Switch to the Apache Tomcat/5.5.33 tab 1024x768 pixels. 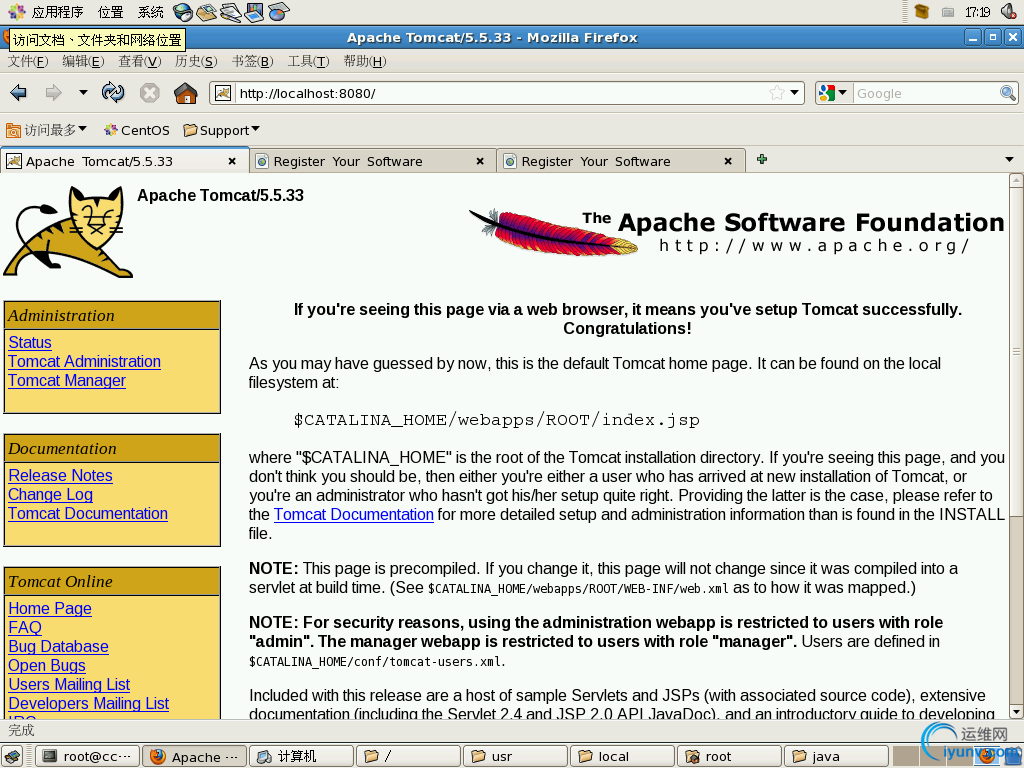(124, 161)
